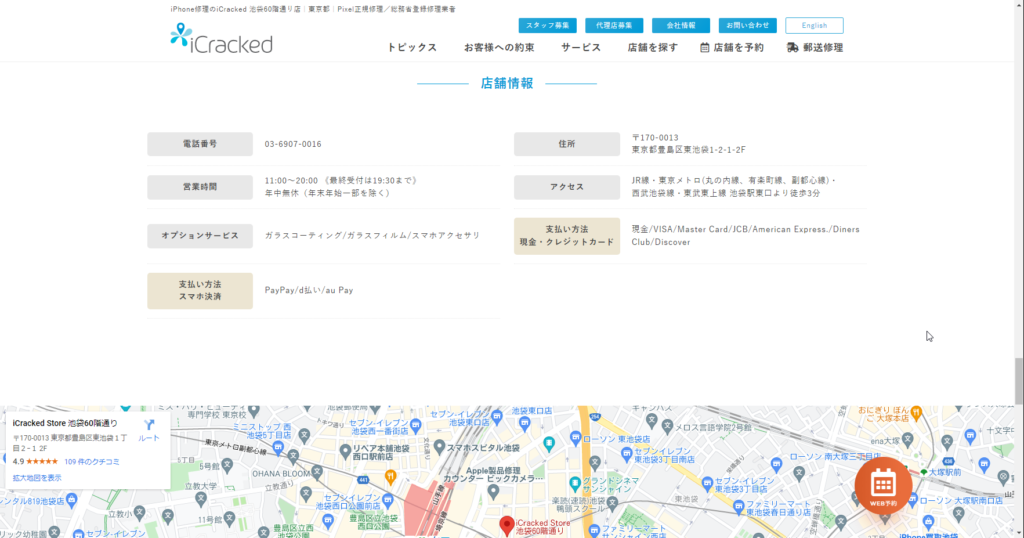Screen dimensions: 1024x538
Task: Open the 109 件のクチコミ reviews link
Action: click(x=92, y=462)
